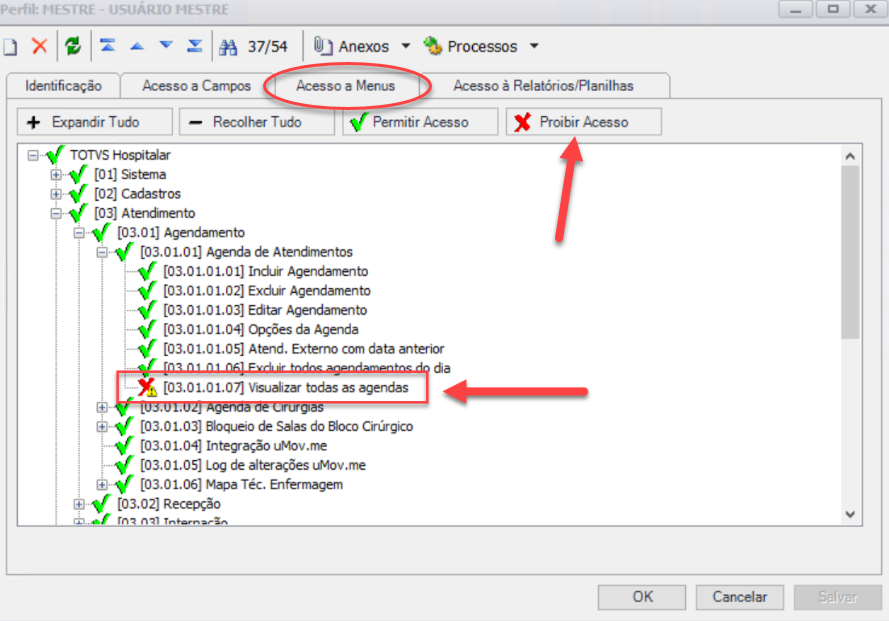Click the Processos gear icon

tap(433, 46)
